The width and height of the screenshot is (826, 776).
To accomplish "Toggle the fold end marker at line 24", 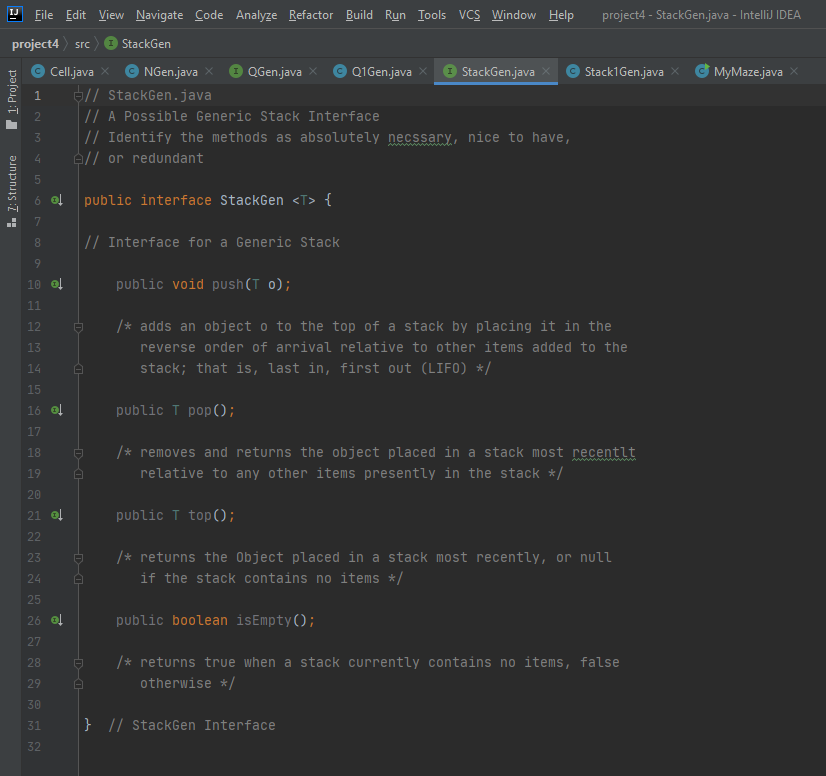I will point(78,579).
